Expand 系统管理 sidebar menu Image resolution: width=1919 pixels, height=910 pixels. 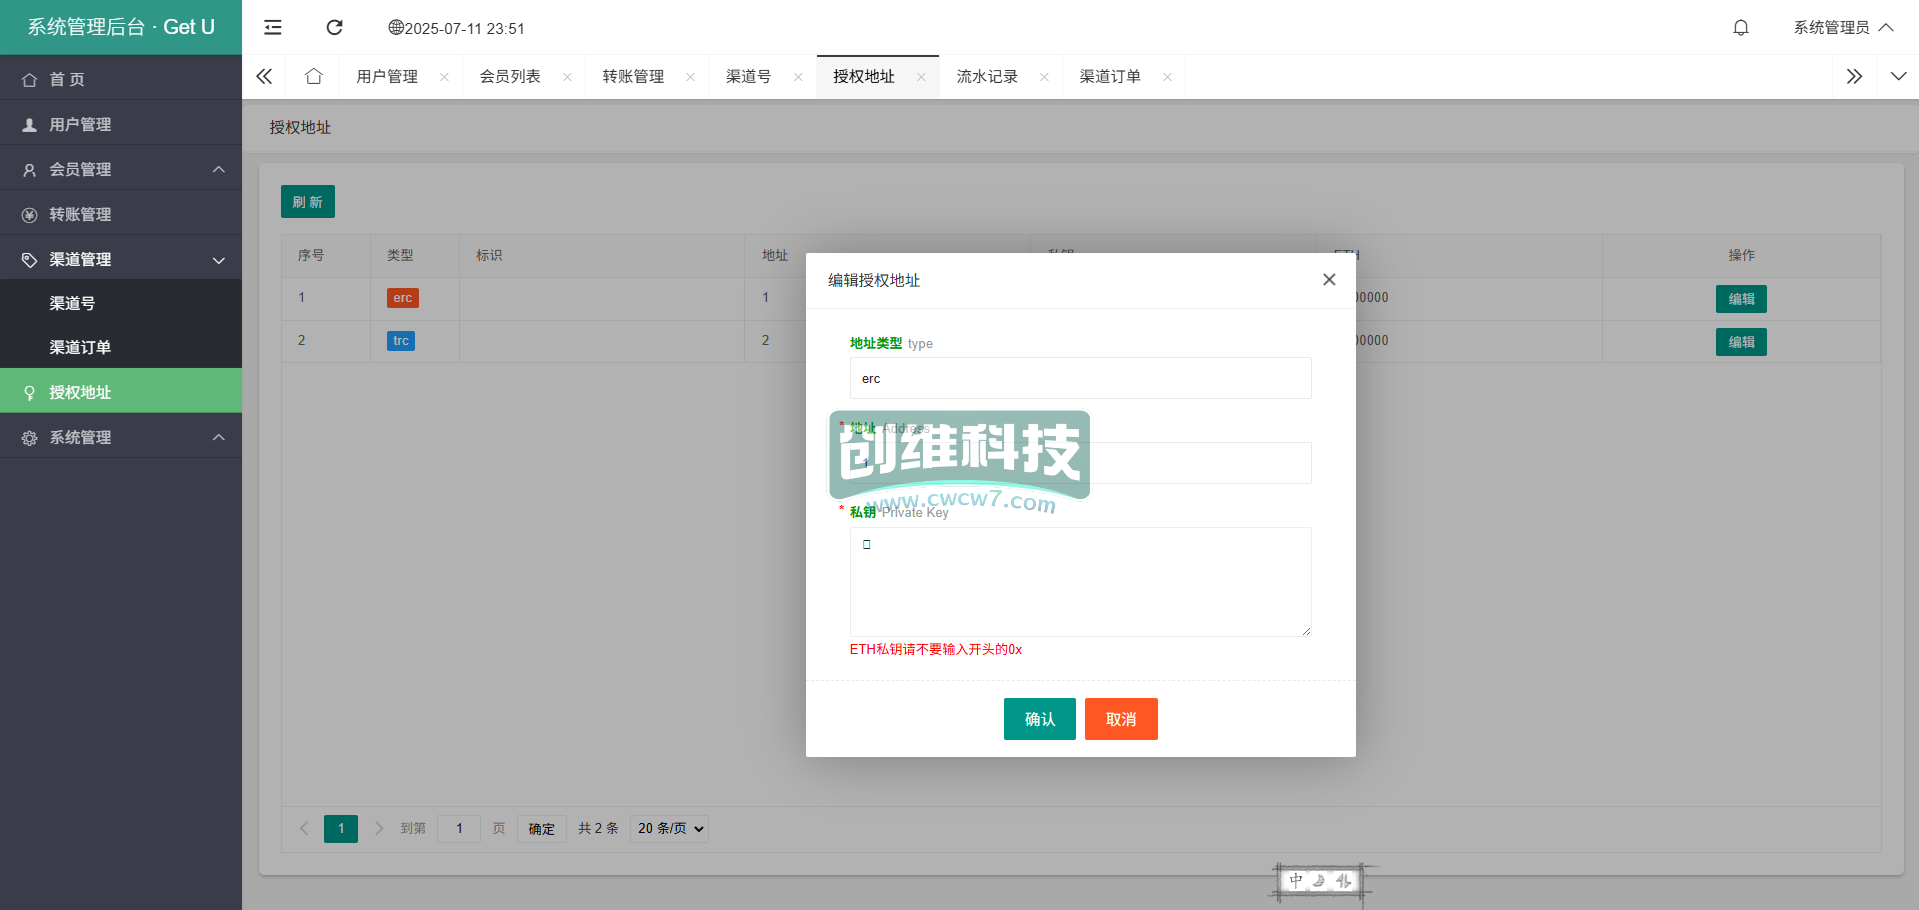coord(121,437)
